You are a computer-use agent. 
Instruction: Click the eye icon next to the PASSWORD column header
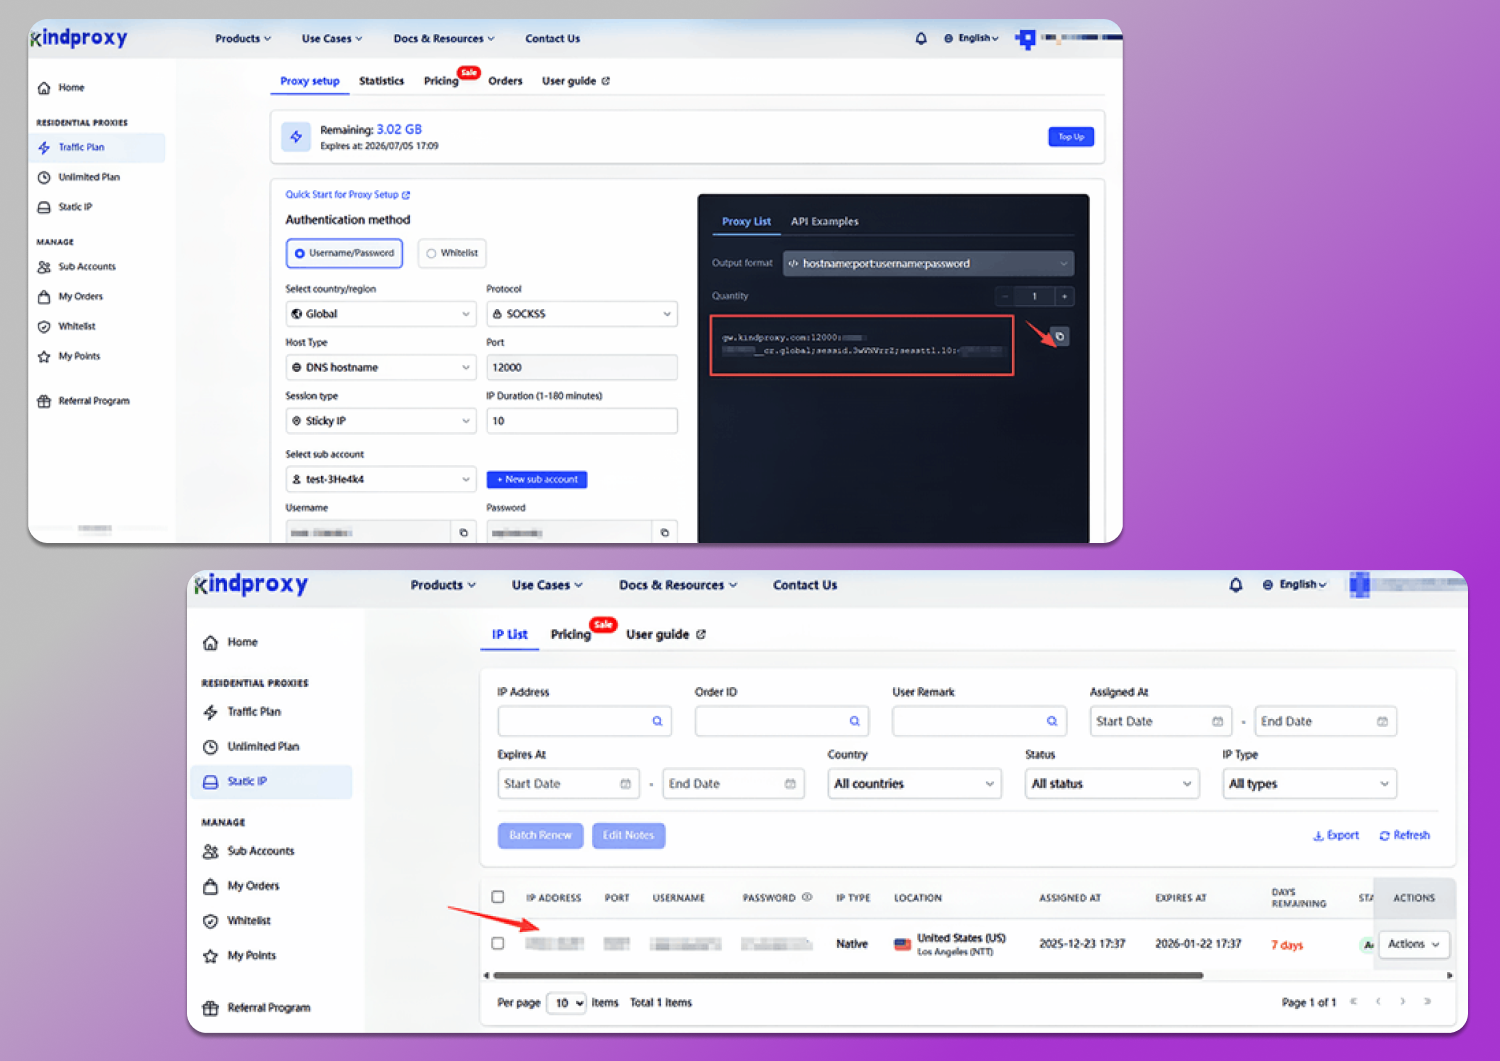[807, 897]
